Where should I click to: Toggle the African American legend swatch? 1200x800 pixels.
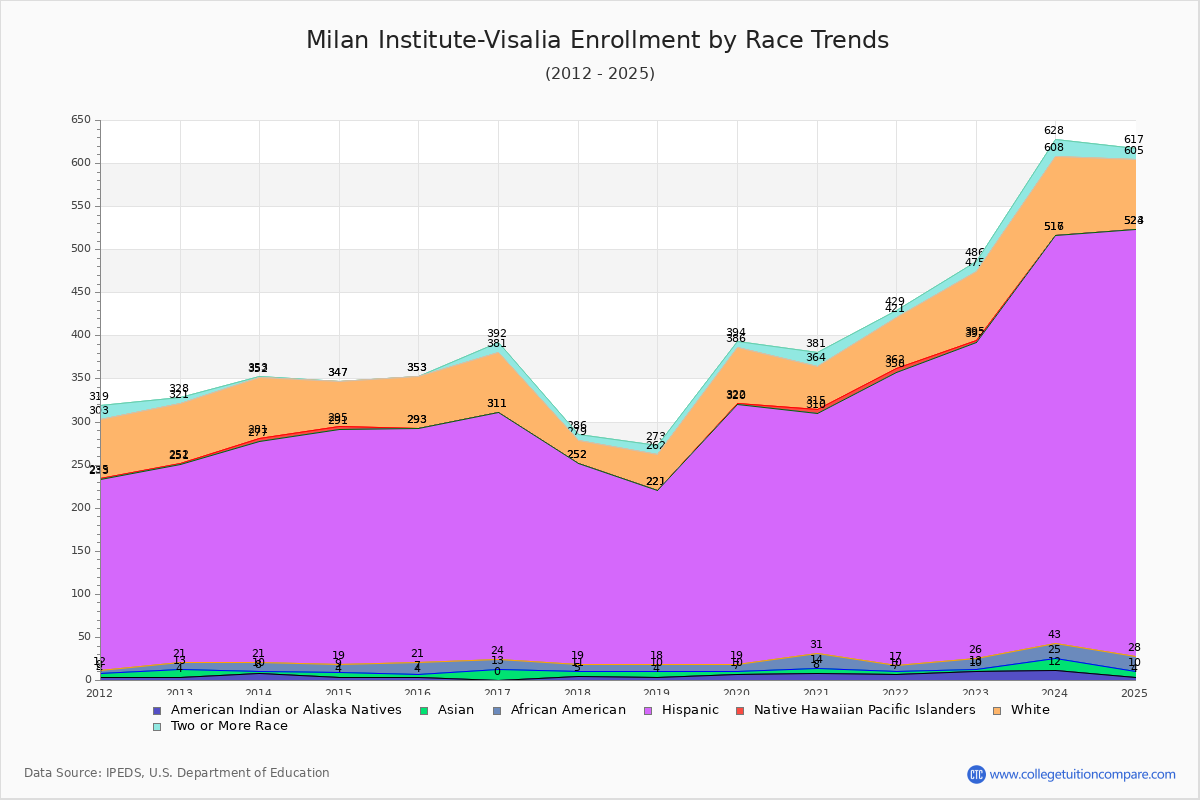(x=499, y=710)
